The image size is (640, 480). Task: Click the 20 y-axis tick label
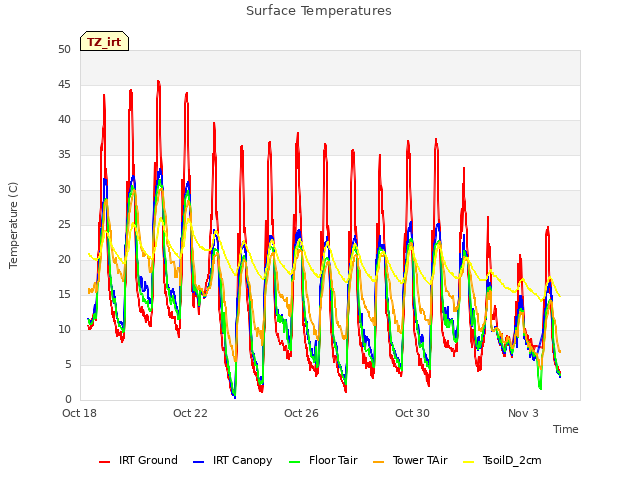pos(64,260)
